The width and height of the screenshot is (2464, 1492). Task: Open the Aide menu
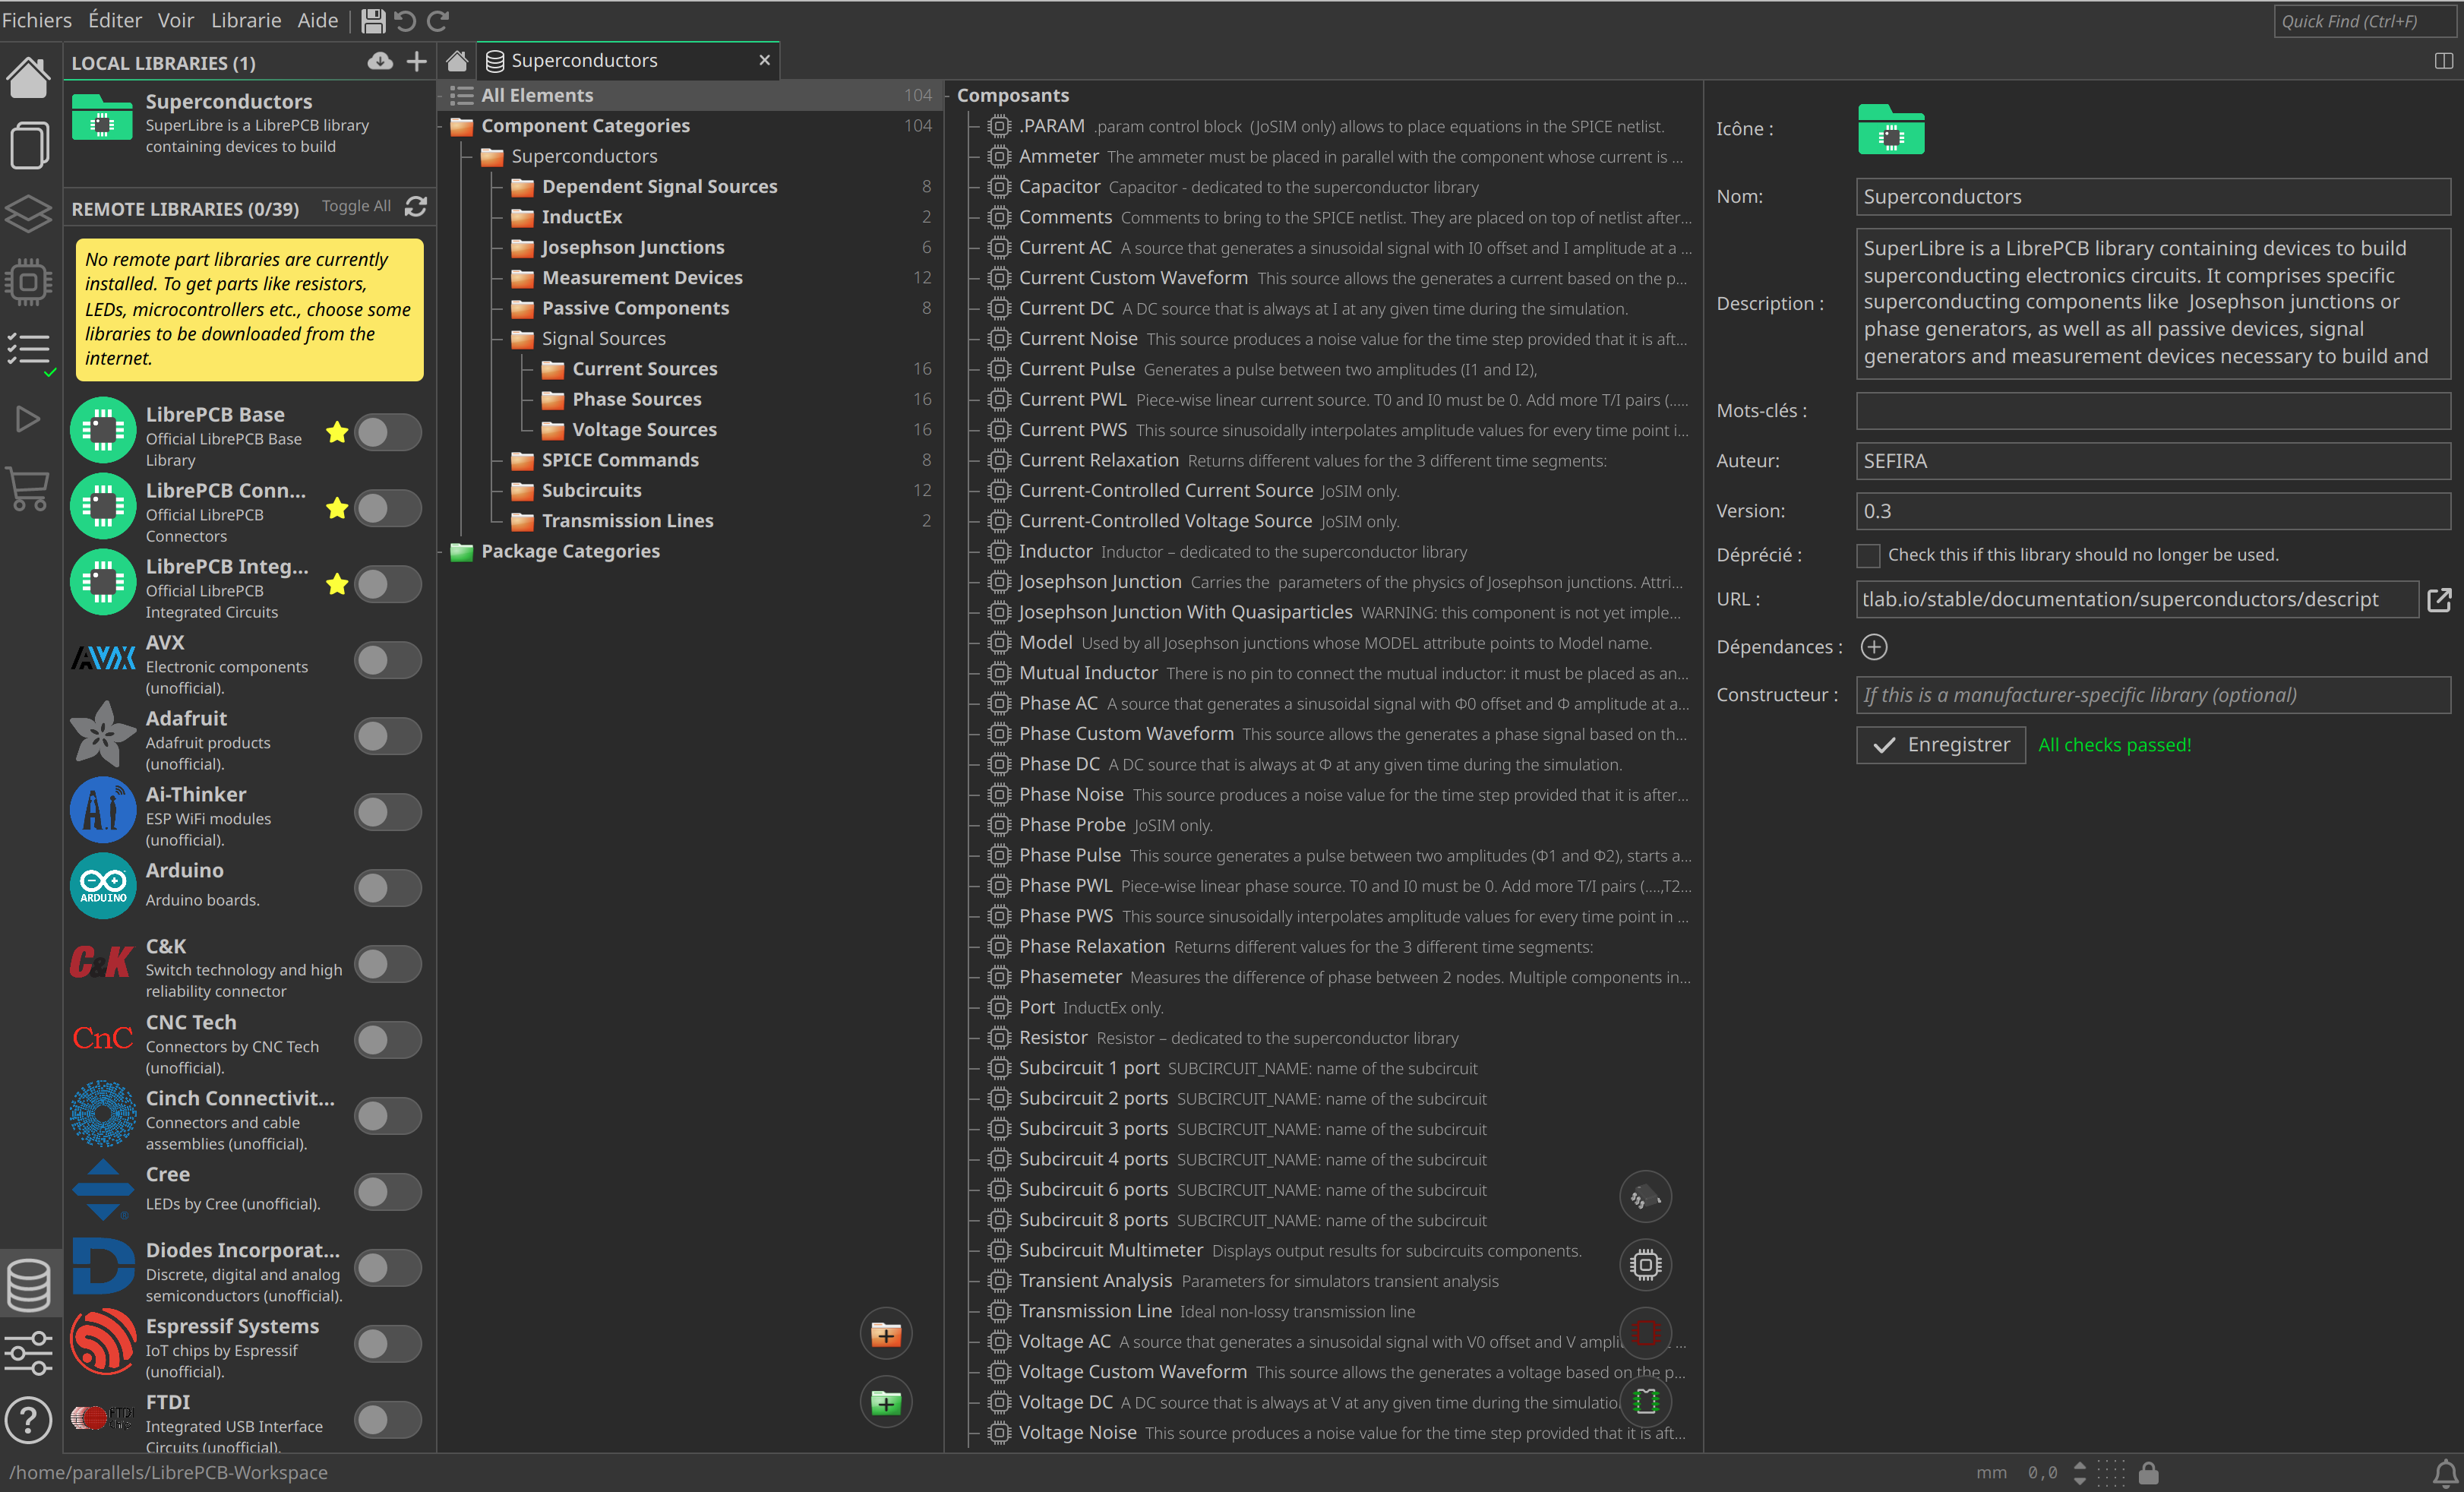pyautogui.click(x=318, y=20)
